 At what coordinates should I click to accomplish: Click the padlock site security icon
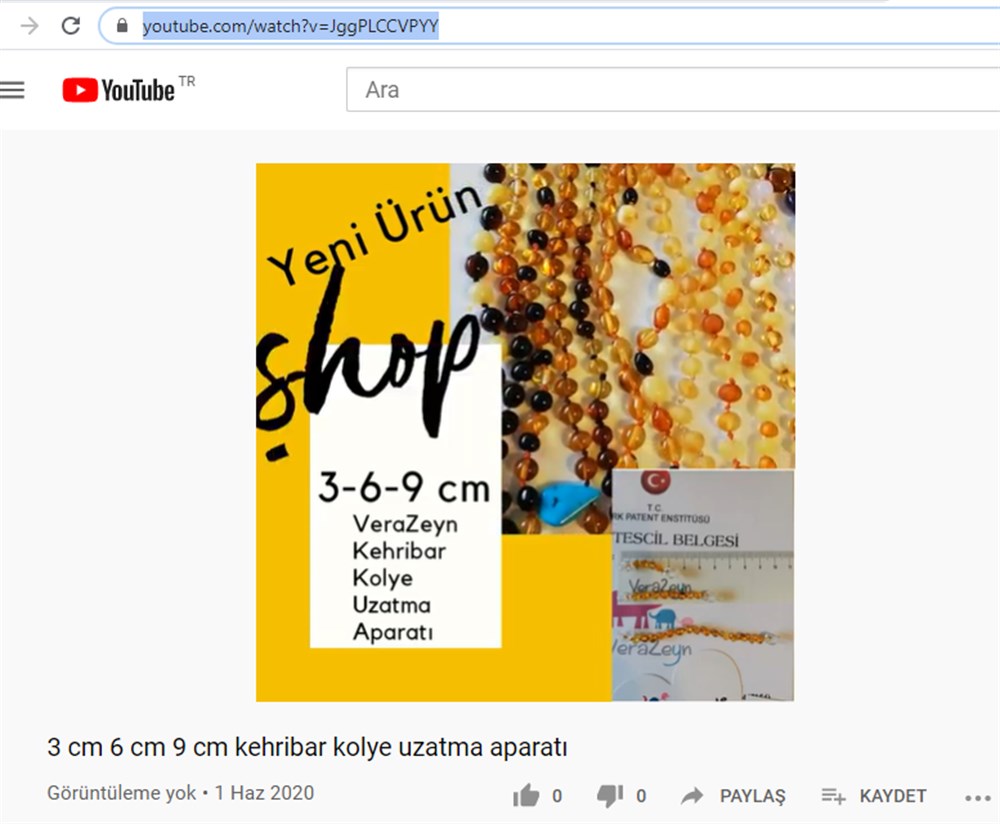(122, 26)
